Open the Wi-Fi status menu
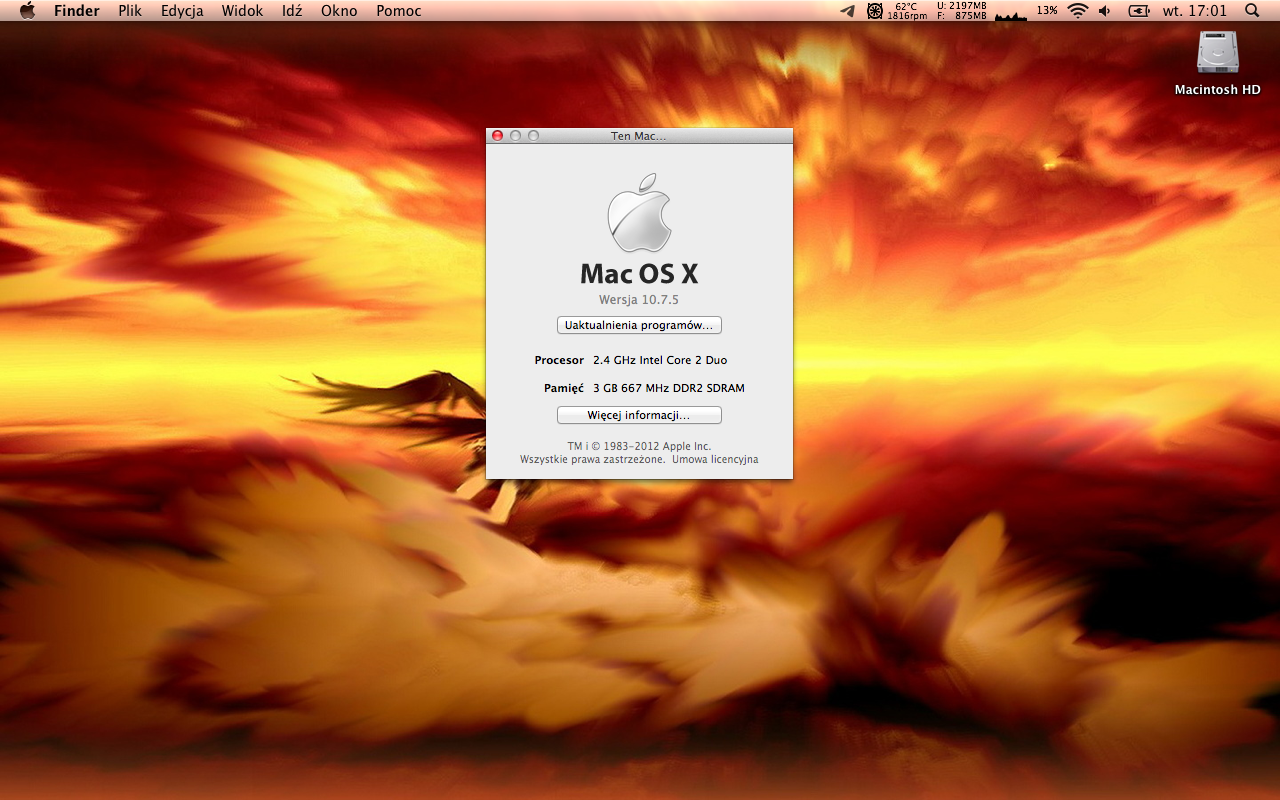 click(x=1077, y=11)
